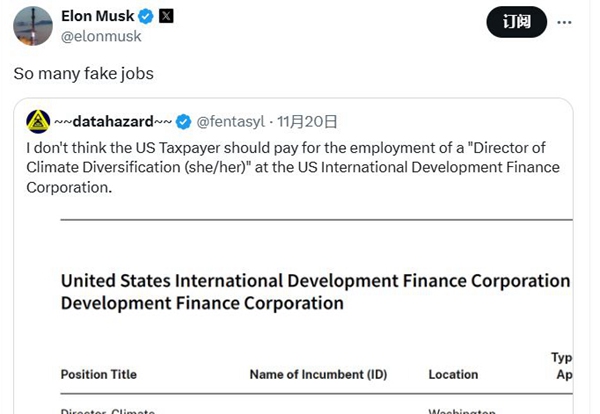The width and height of the screenshot is (600, 414).
Task: Click the "Position Title" column header
Action: (99, 374)
